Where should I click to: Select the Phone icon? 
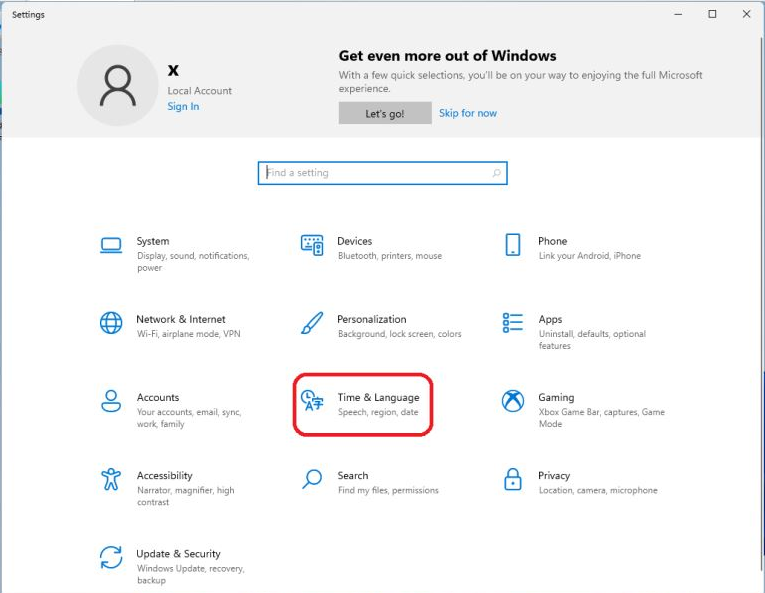point(513,245)
